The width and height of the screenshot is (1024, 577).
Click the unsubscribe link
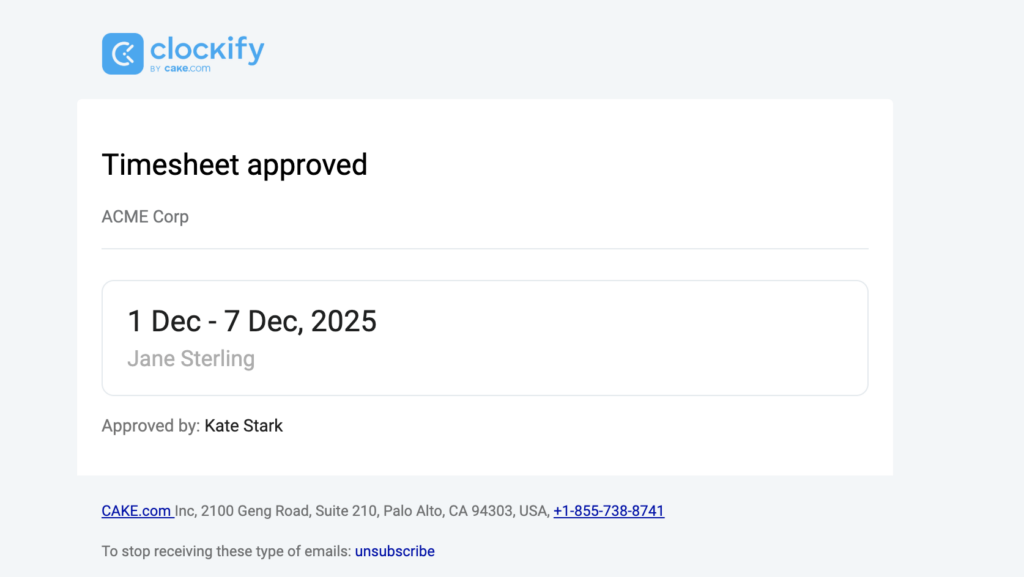pyautogui.click(x=394, y=551)
